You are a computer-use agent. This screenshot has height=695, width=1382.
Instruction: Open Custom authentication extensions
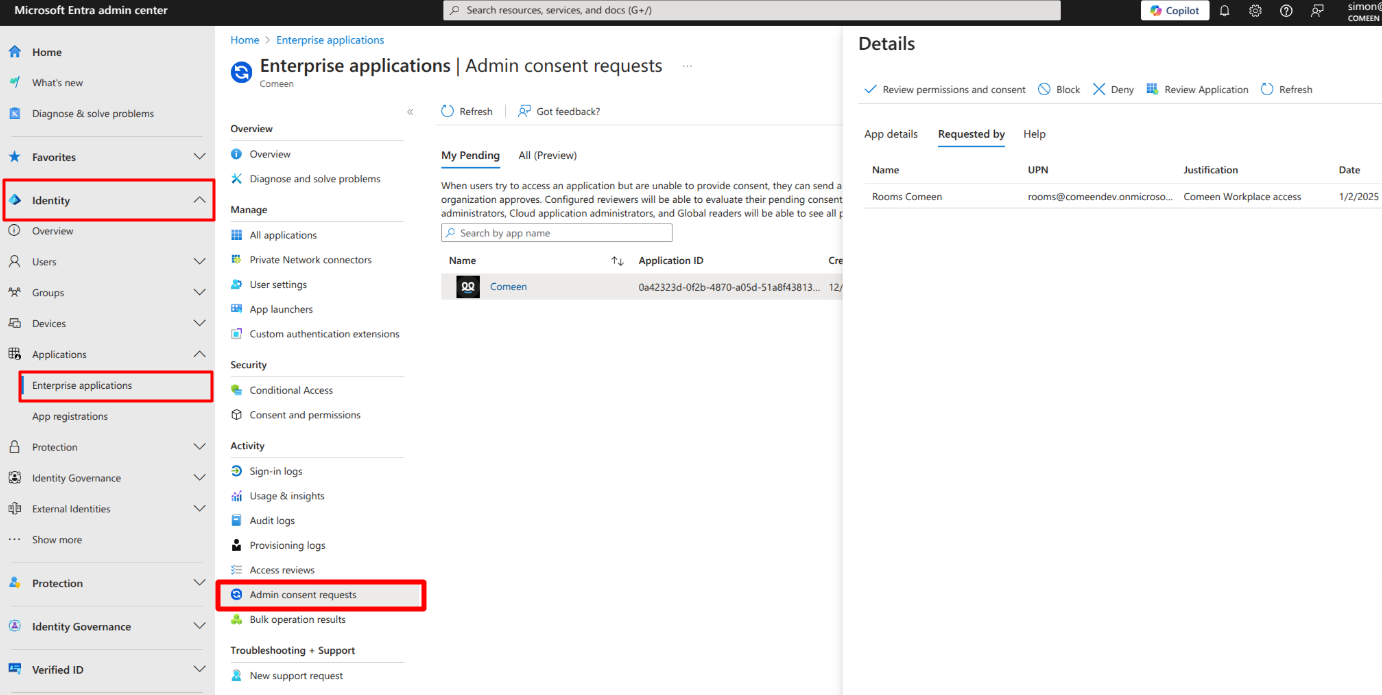click(x=324, y=334)
